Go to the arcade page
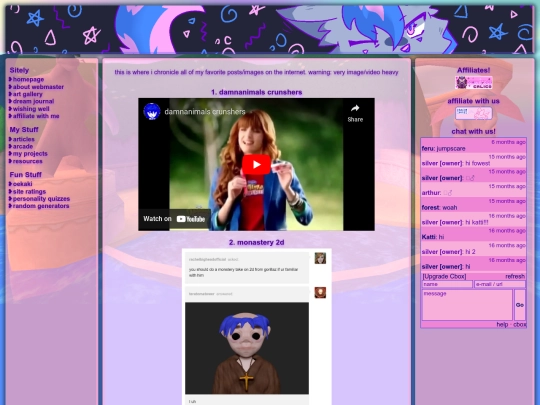This screenshot has width=540, height=405. (x=23, y=146)
